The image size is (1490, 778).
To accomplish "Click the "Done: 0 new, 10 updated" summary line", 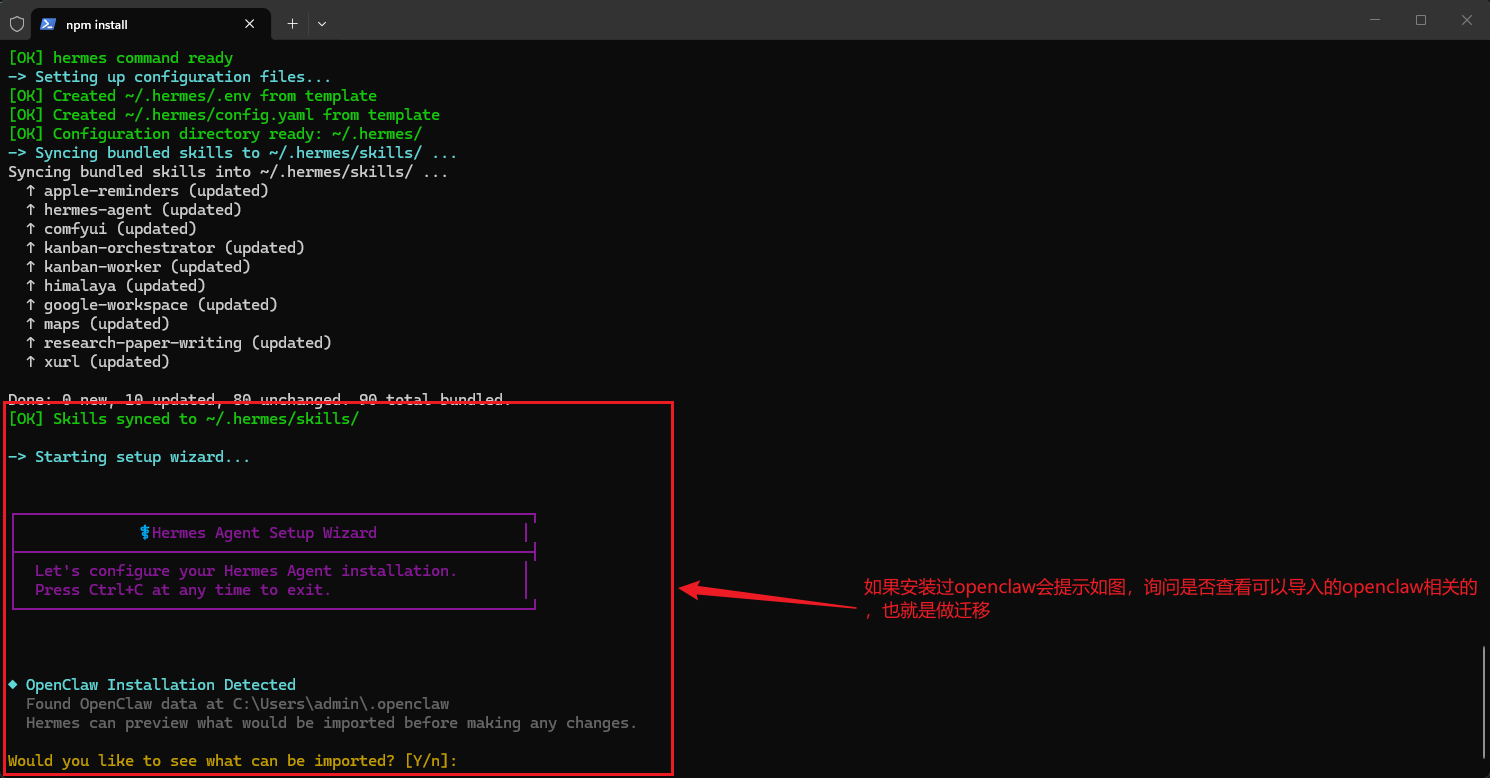I will [260, 399].
